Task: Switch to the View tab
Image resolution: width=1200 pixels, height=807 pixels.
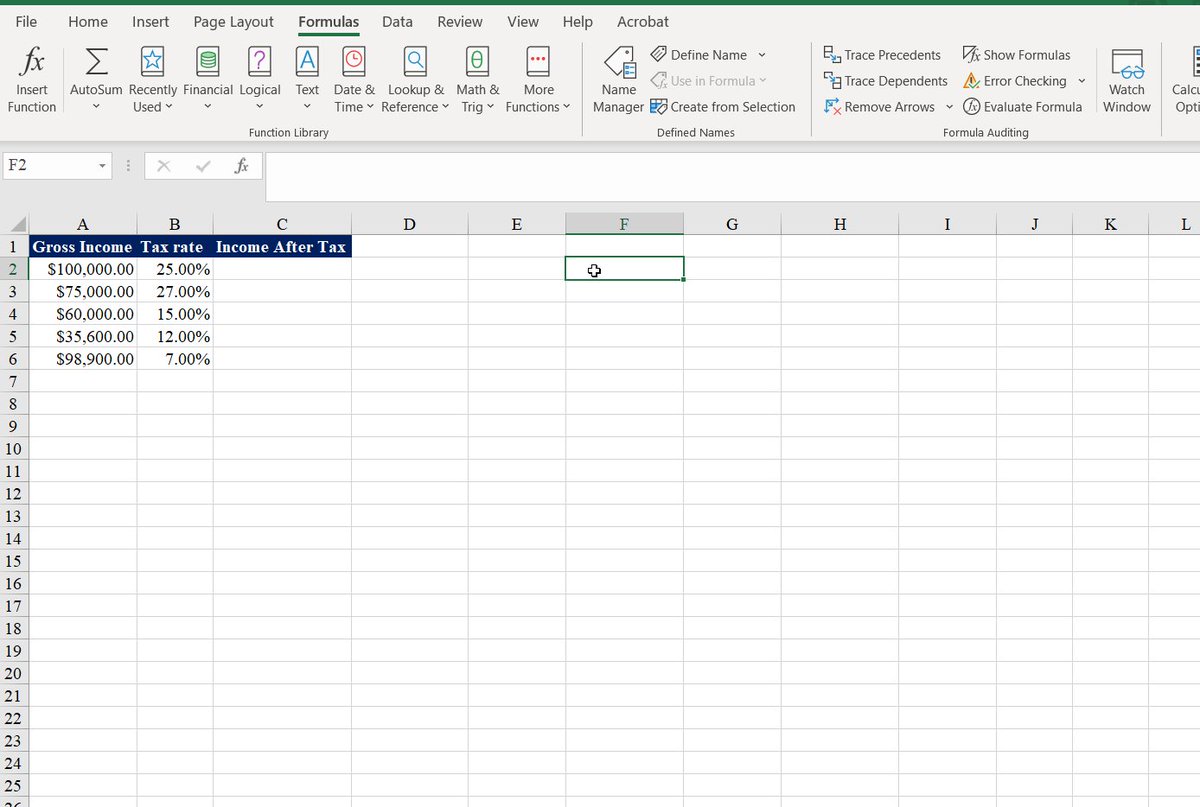Action: pyautogui.click(x=523, y=21)
